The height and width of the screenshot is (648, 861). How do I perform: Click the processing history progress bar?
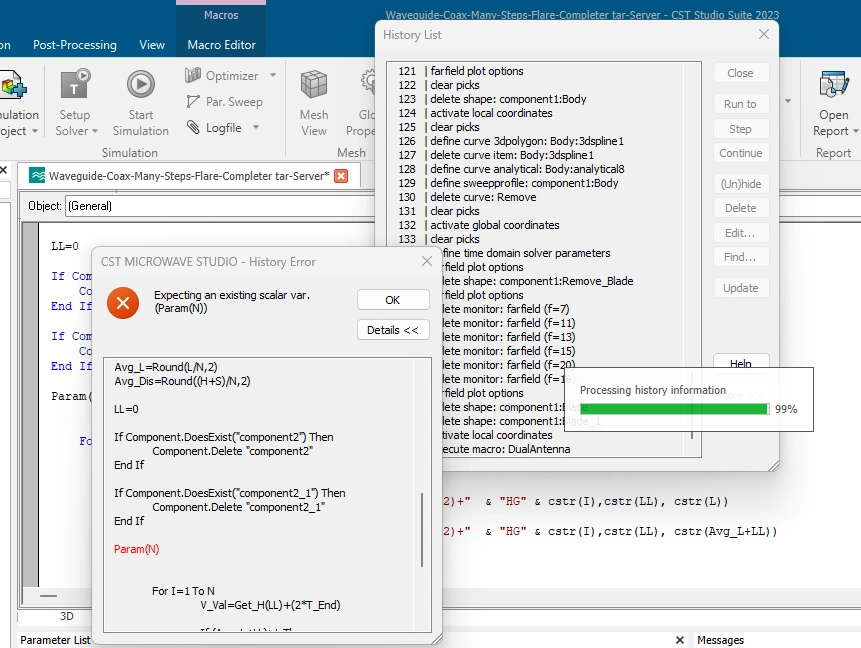coord(674,409)
